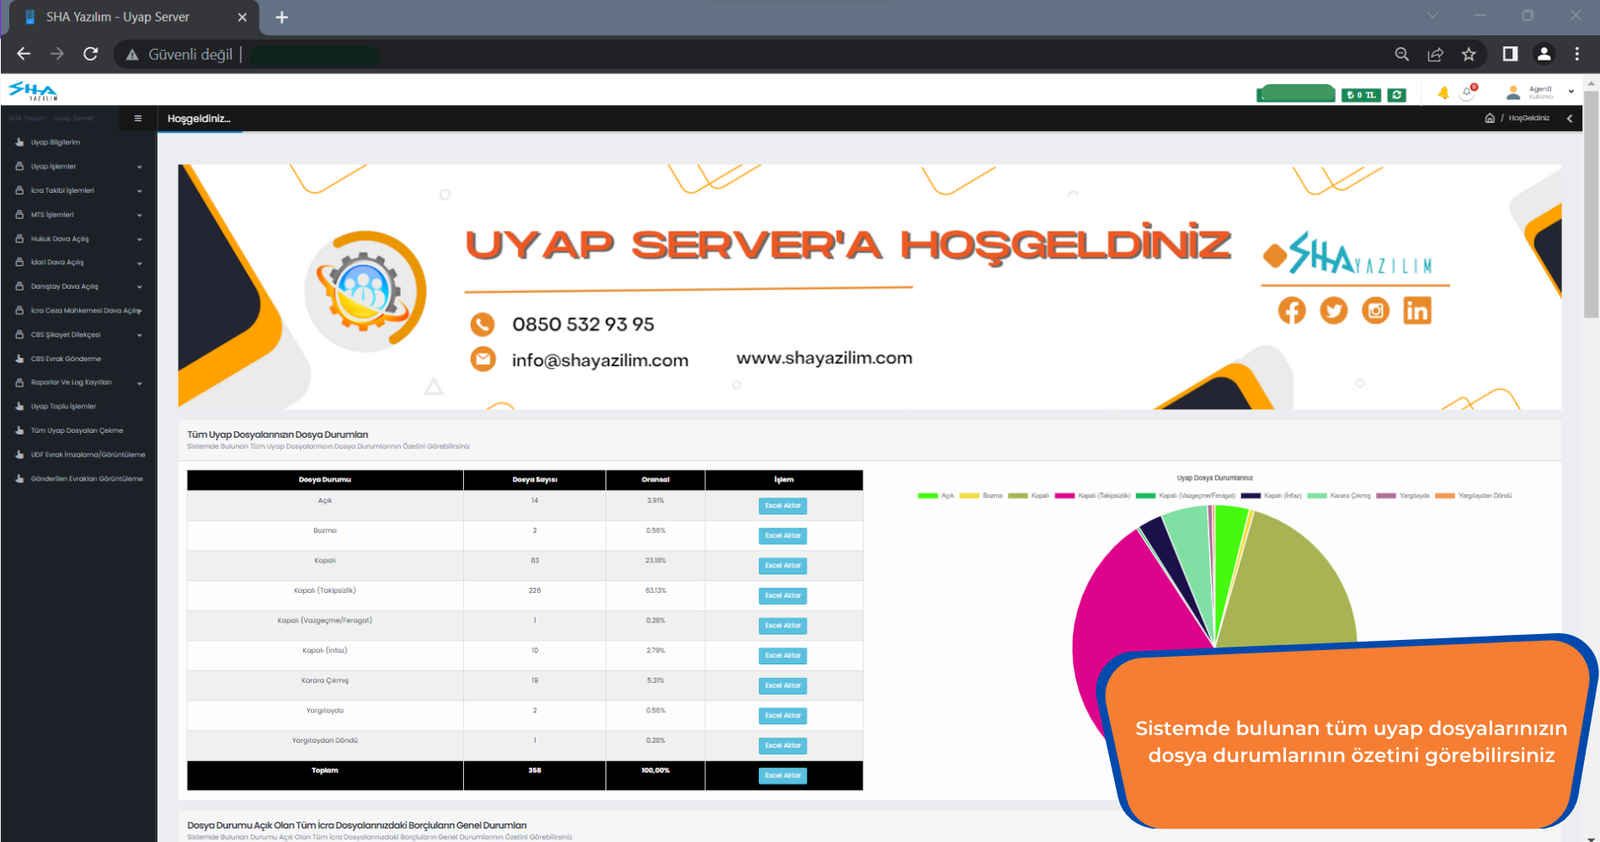1600x842 pixels.
Task: Click Excel Aktar for the Açık row
Action: (782, 506)
